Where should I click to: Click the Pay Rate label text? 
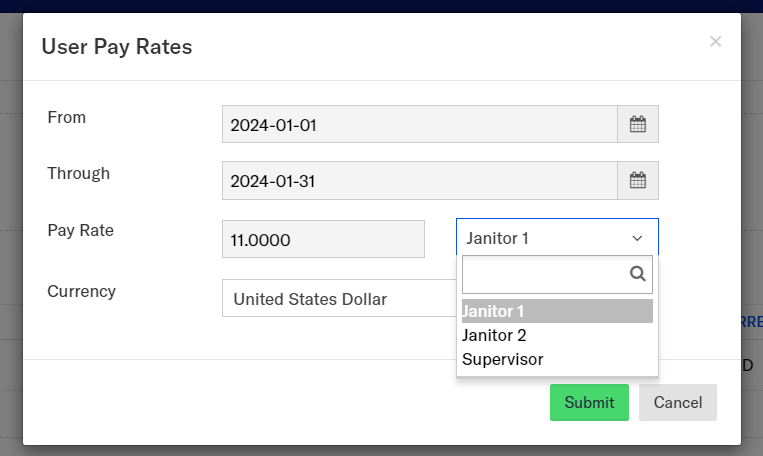[x=81, y=230]
